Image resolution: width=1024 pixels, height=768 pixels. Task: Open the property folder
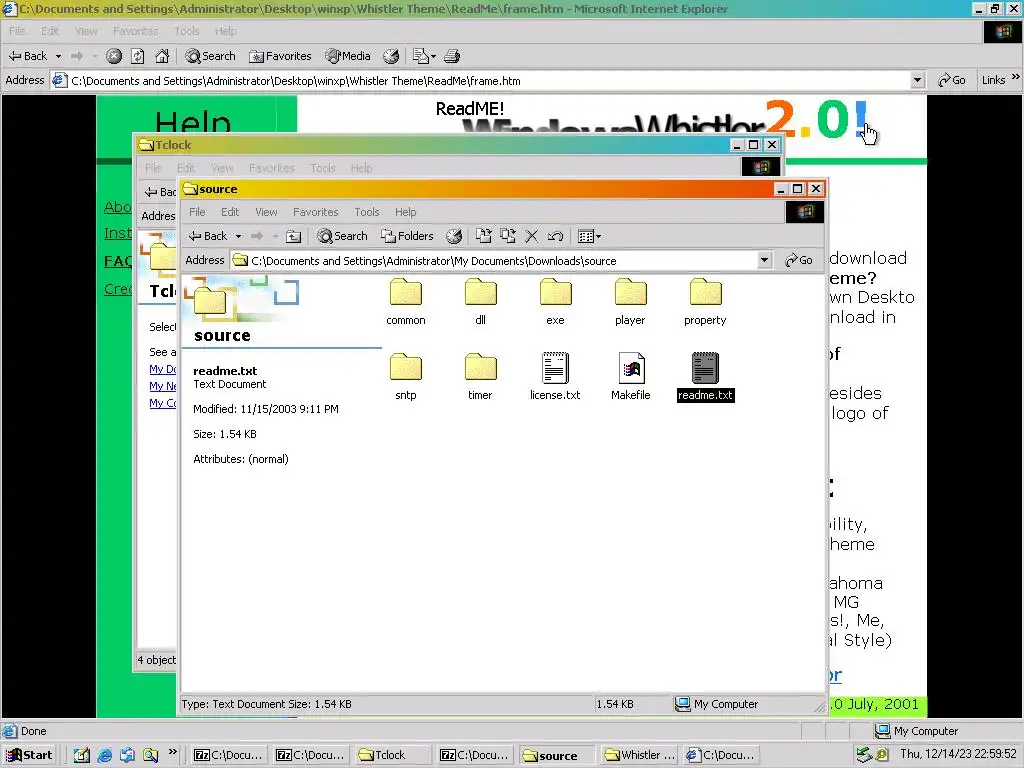point(705,301)
